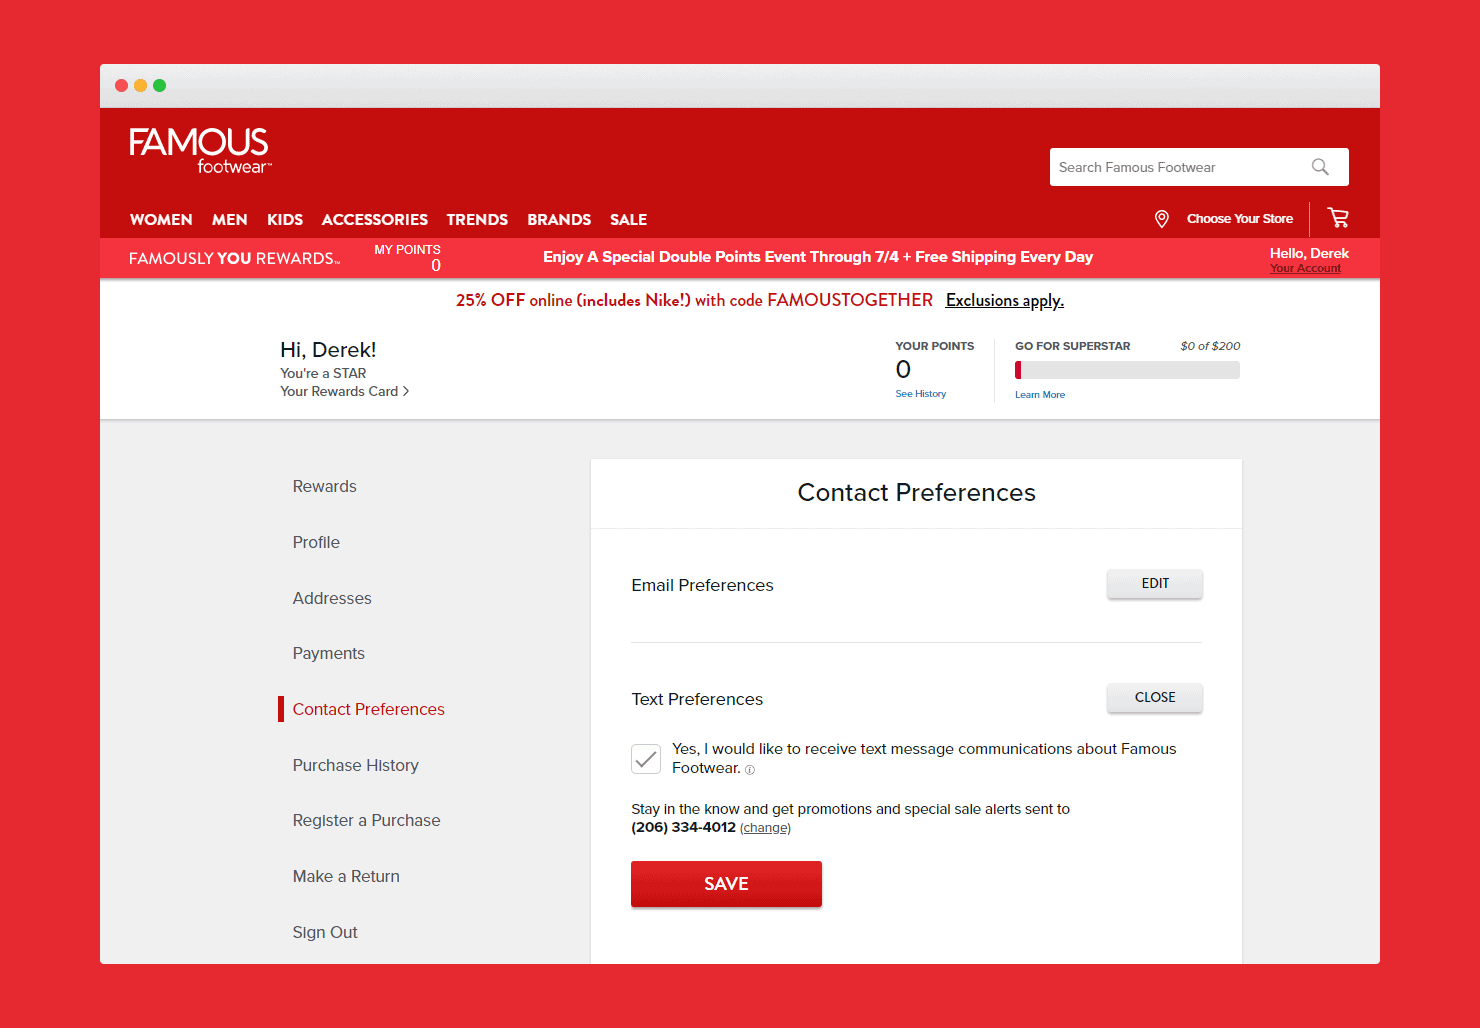
Task: Open the Your Account link
Action: [x=1306, y=269]
